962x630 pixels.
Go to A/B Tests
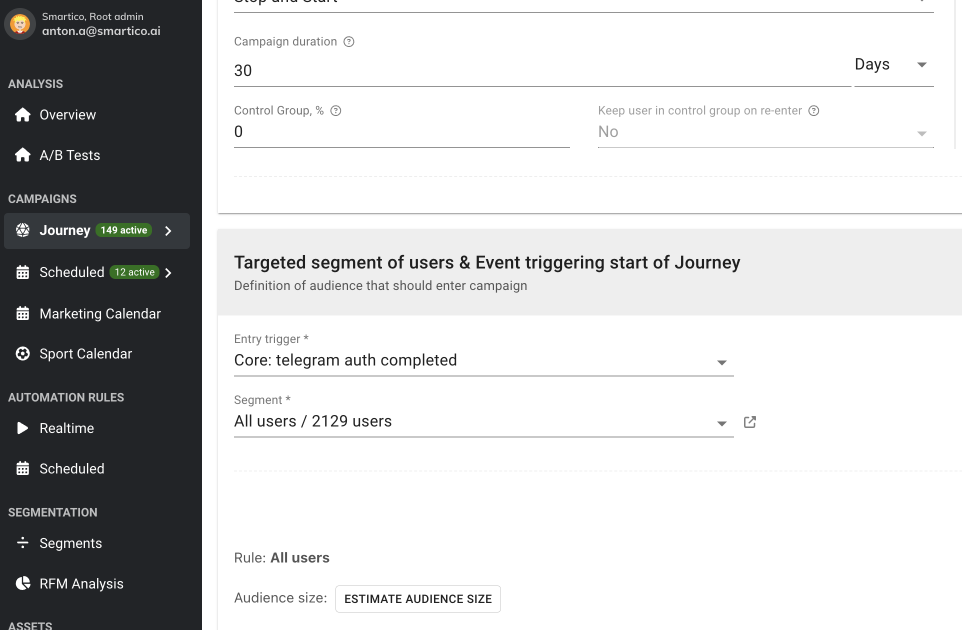[x=69, y=155]
